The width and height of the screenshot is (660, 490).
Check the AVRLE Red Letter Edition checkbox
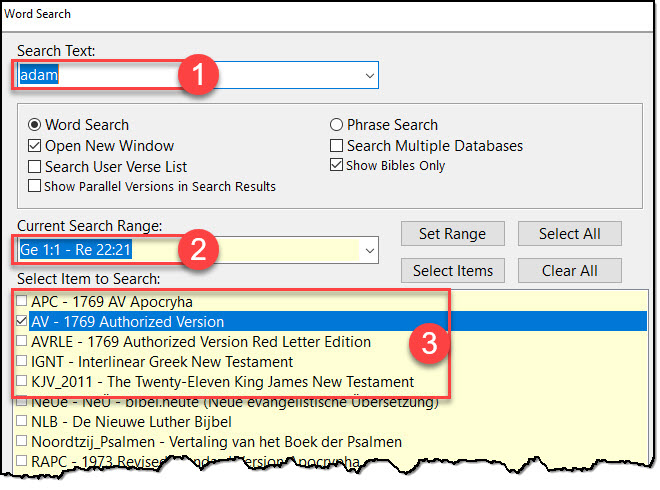21,341
